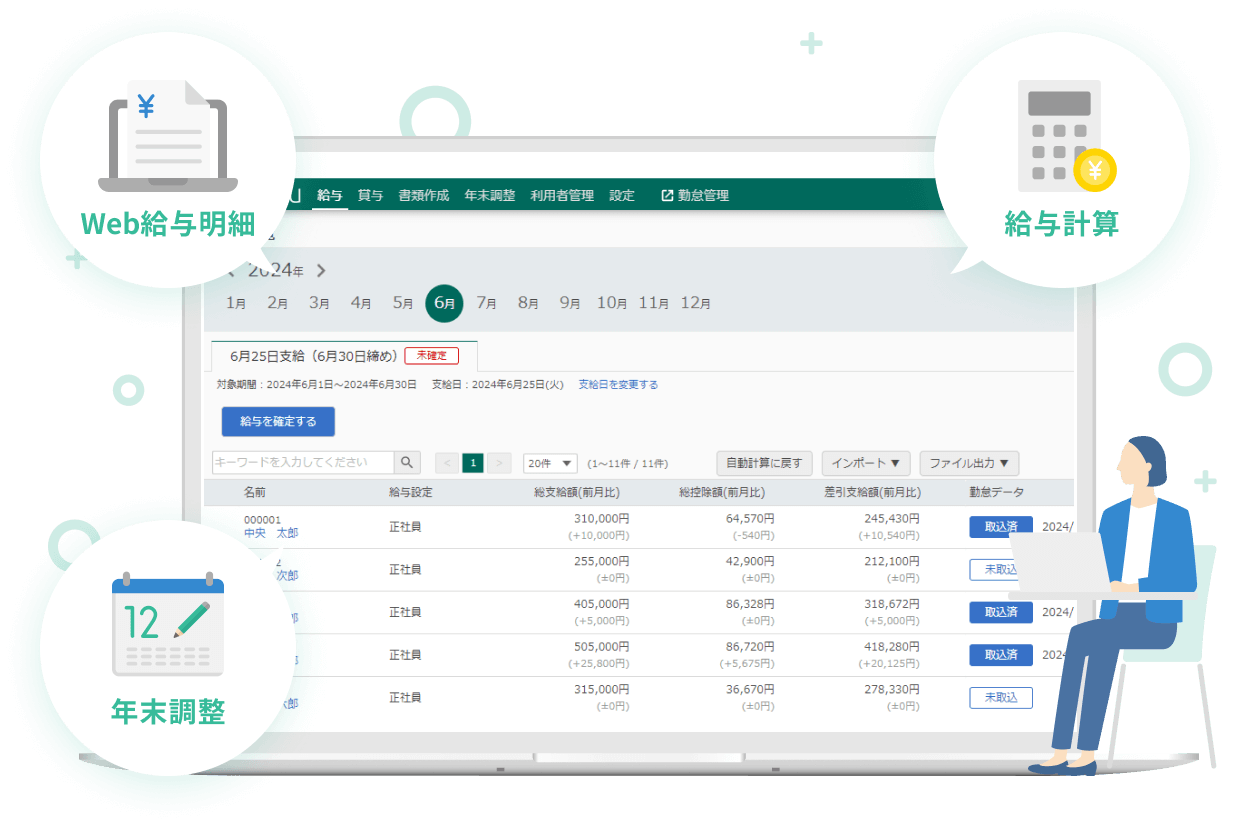Open the 賞与 menu

tap(370, 196)
